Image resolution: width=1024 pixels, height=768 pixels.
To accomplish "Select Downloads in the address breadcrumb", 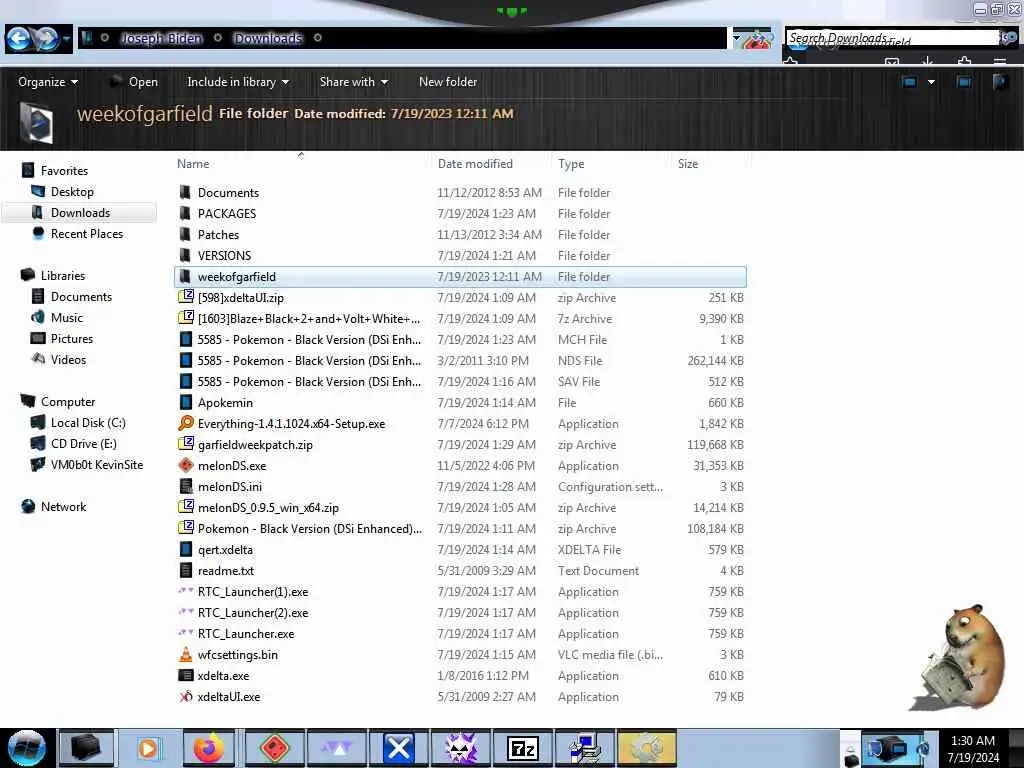I will pos(268,38).
